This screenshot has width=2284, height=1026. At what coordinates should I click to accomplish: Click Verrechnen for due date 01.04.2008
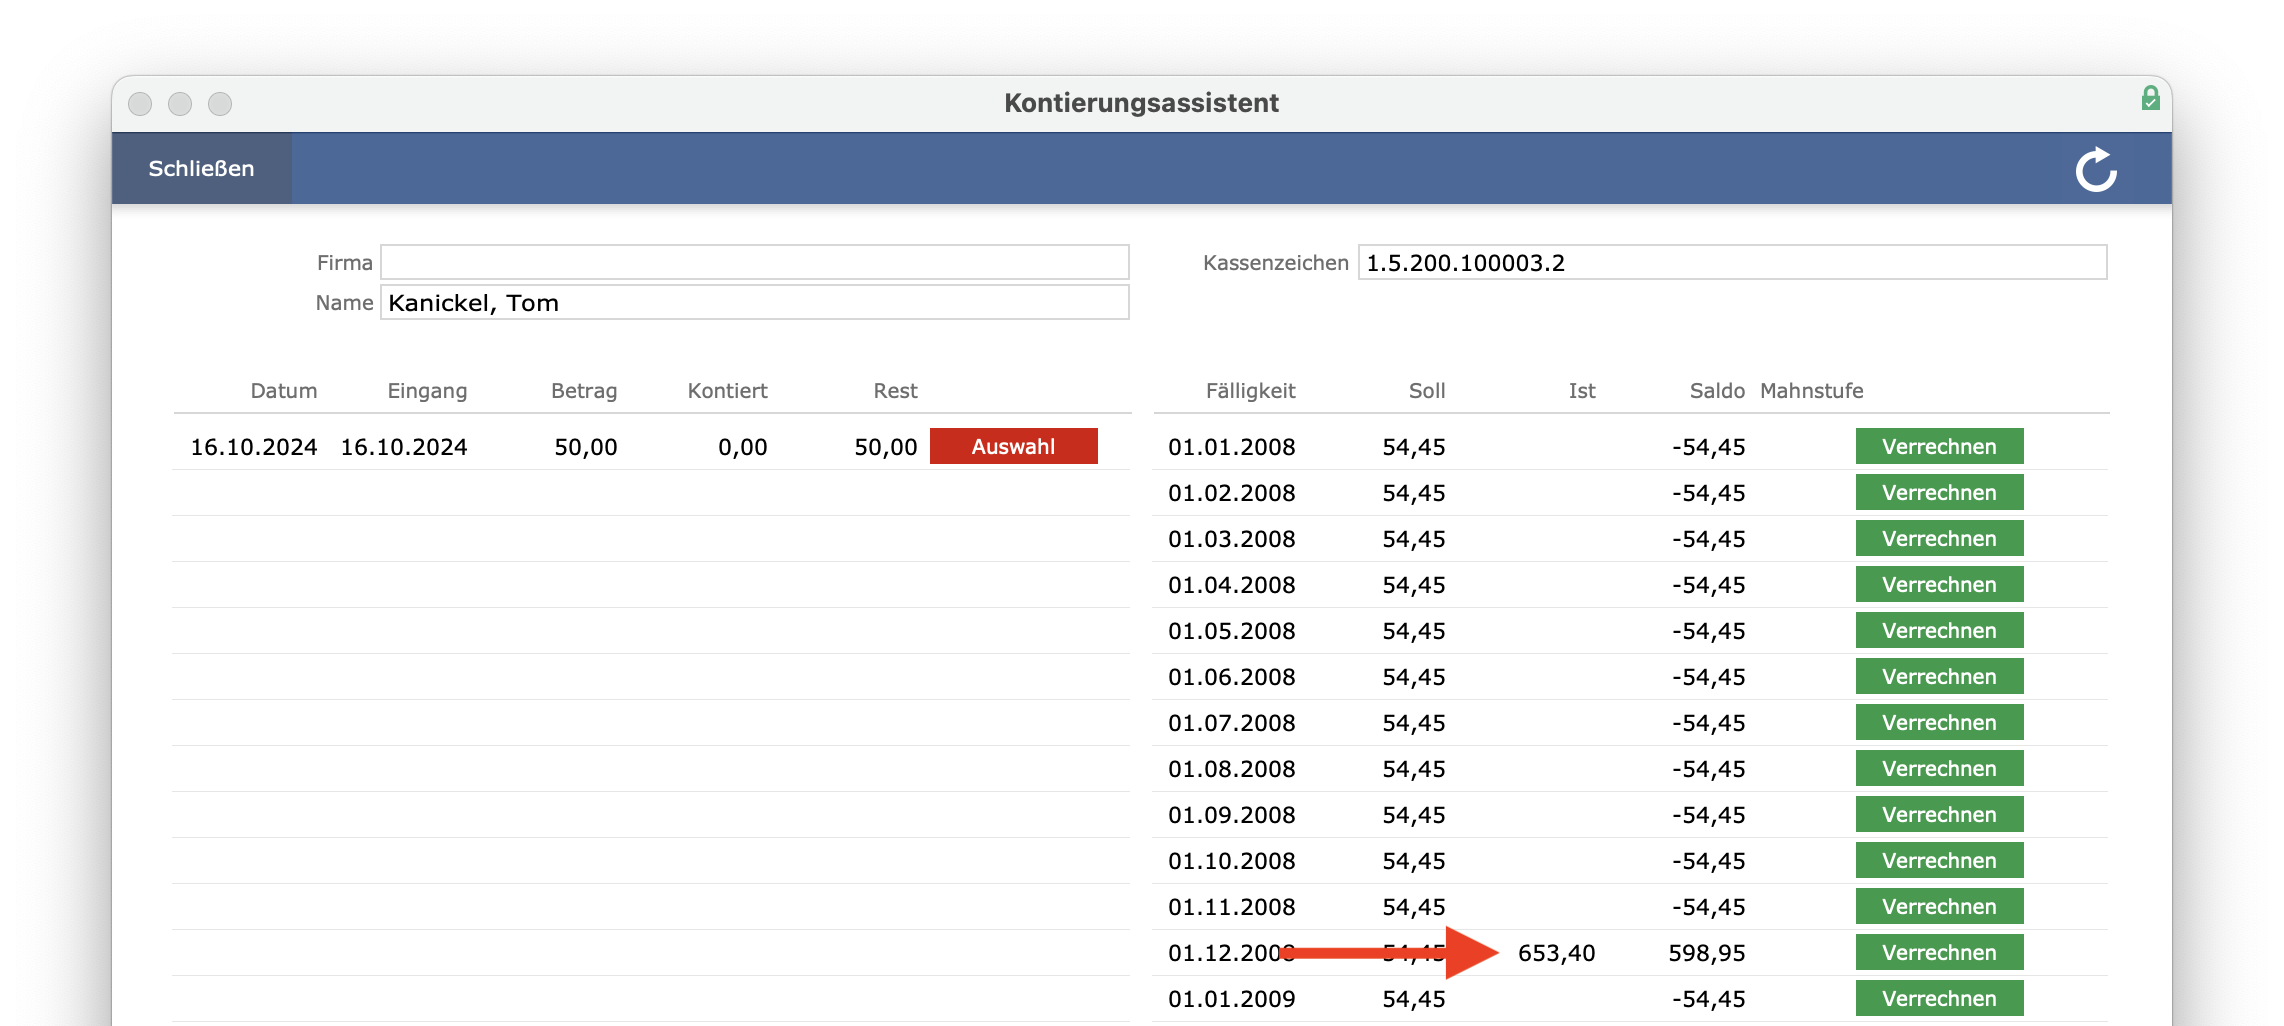[1939, 584]
